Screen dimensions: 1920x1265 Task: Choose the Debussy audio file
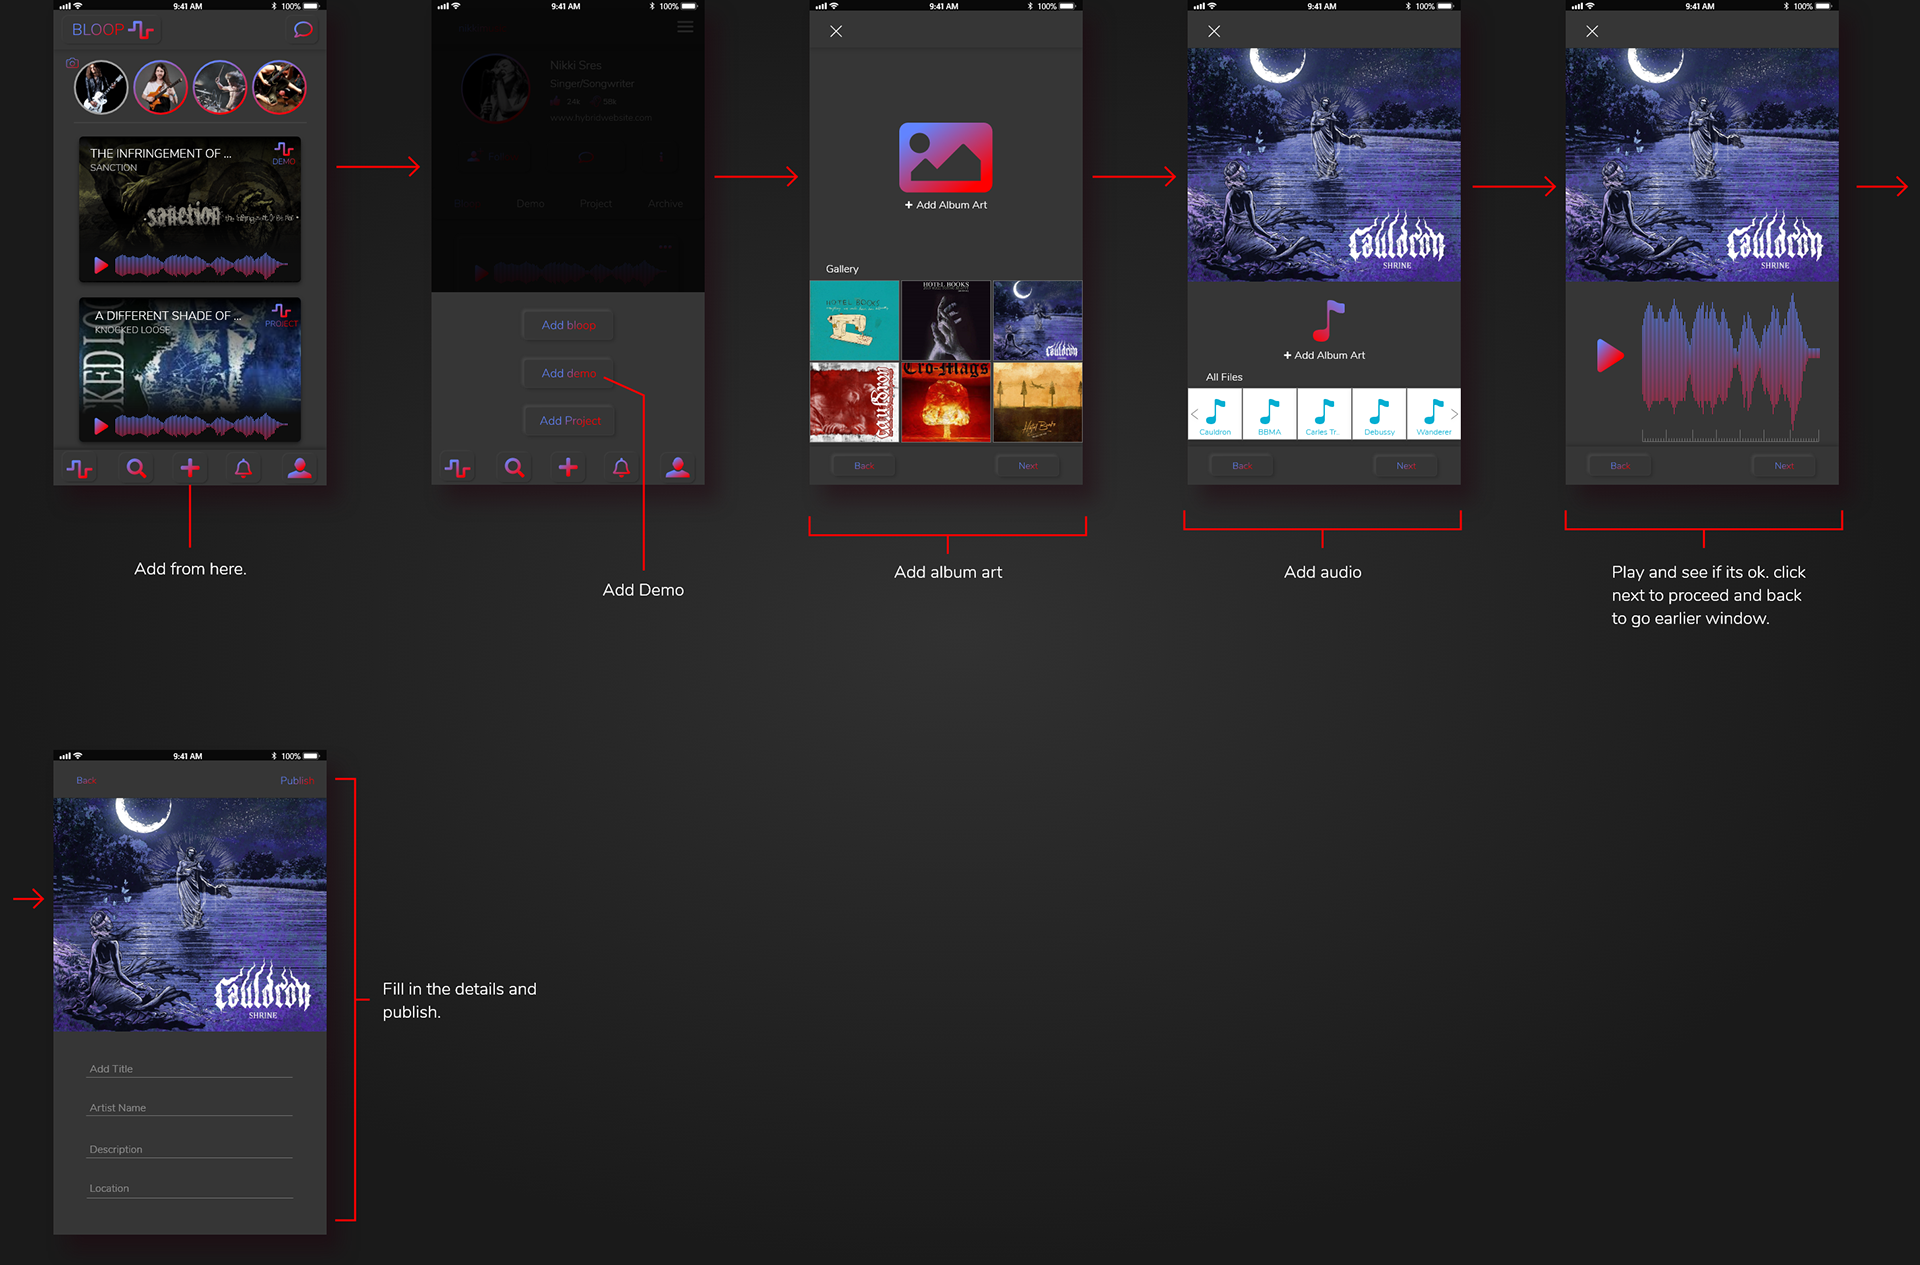point(1379,414)
